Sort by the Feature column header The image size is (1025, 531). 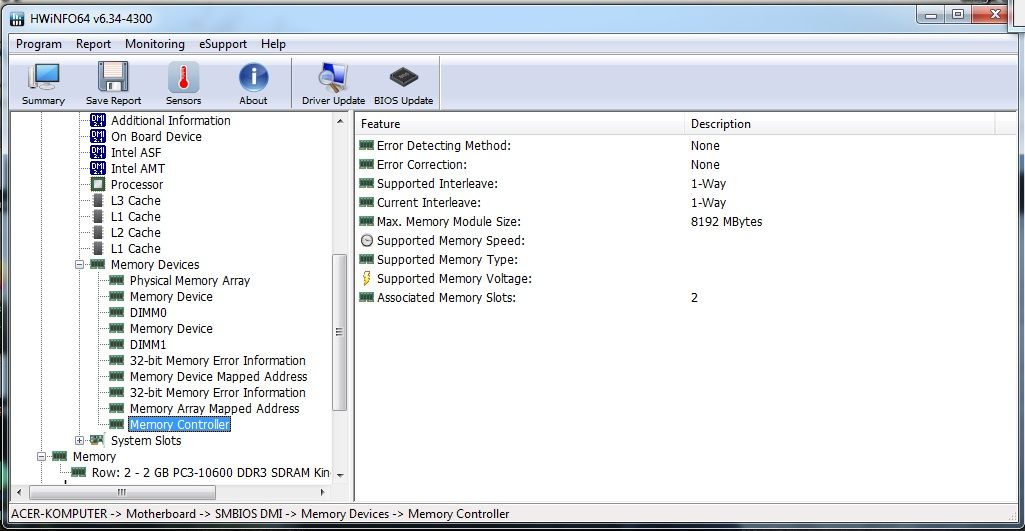520,124
